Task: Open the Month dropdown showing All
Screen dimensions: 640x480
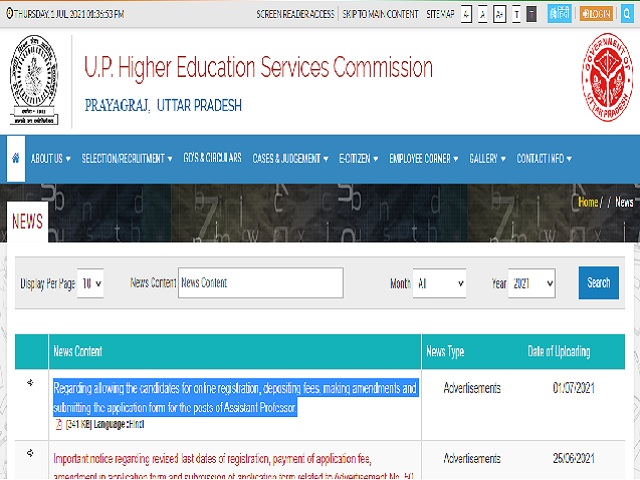Action: tap(439, 283)
